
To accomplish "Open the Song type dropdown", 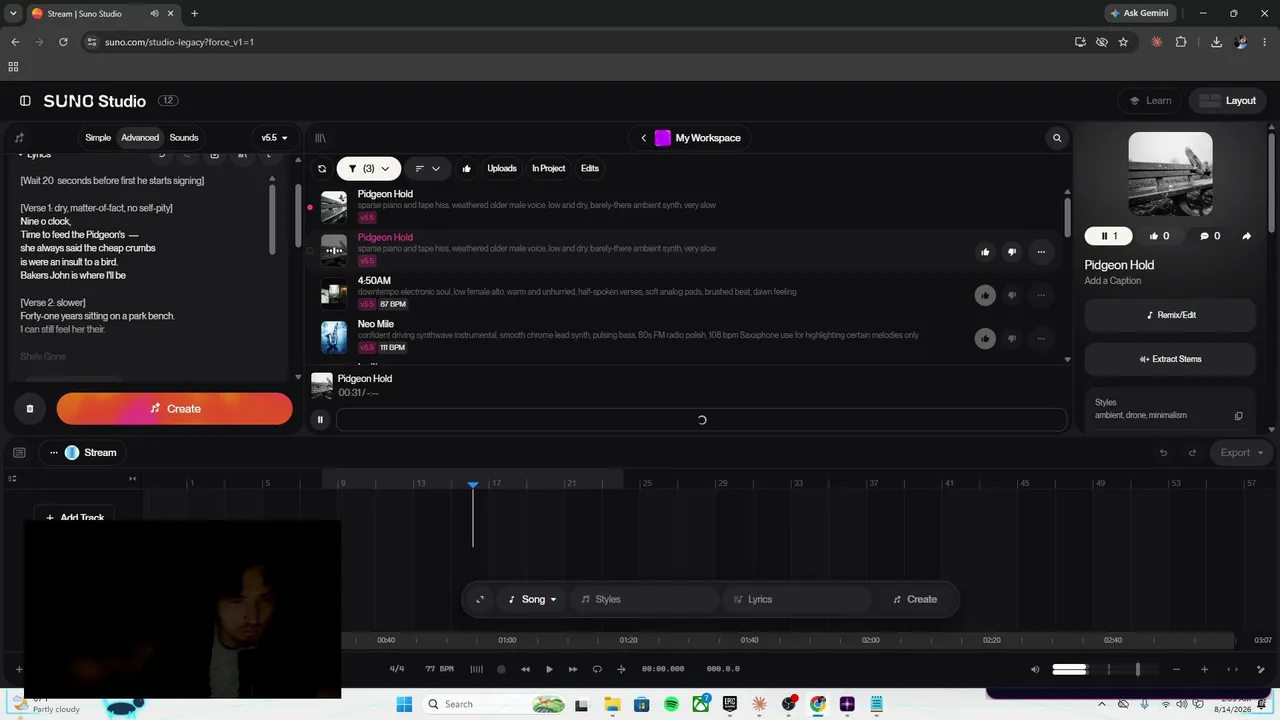I will coord(532,599).
